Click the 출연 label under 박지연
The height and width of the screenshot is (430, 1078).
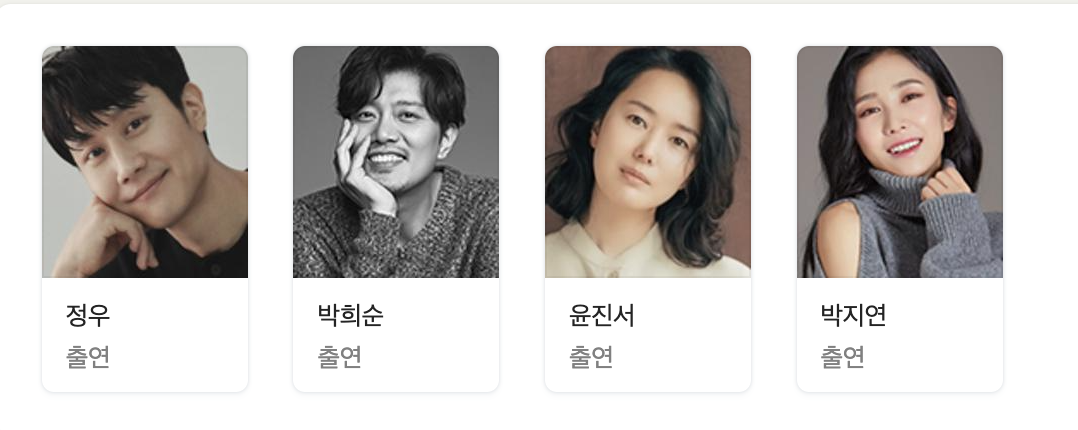point(843,356)
